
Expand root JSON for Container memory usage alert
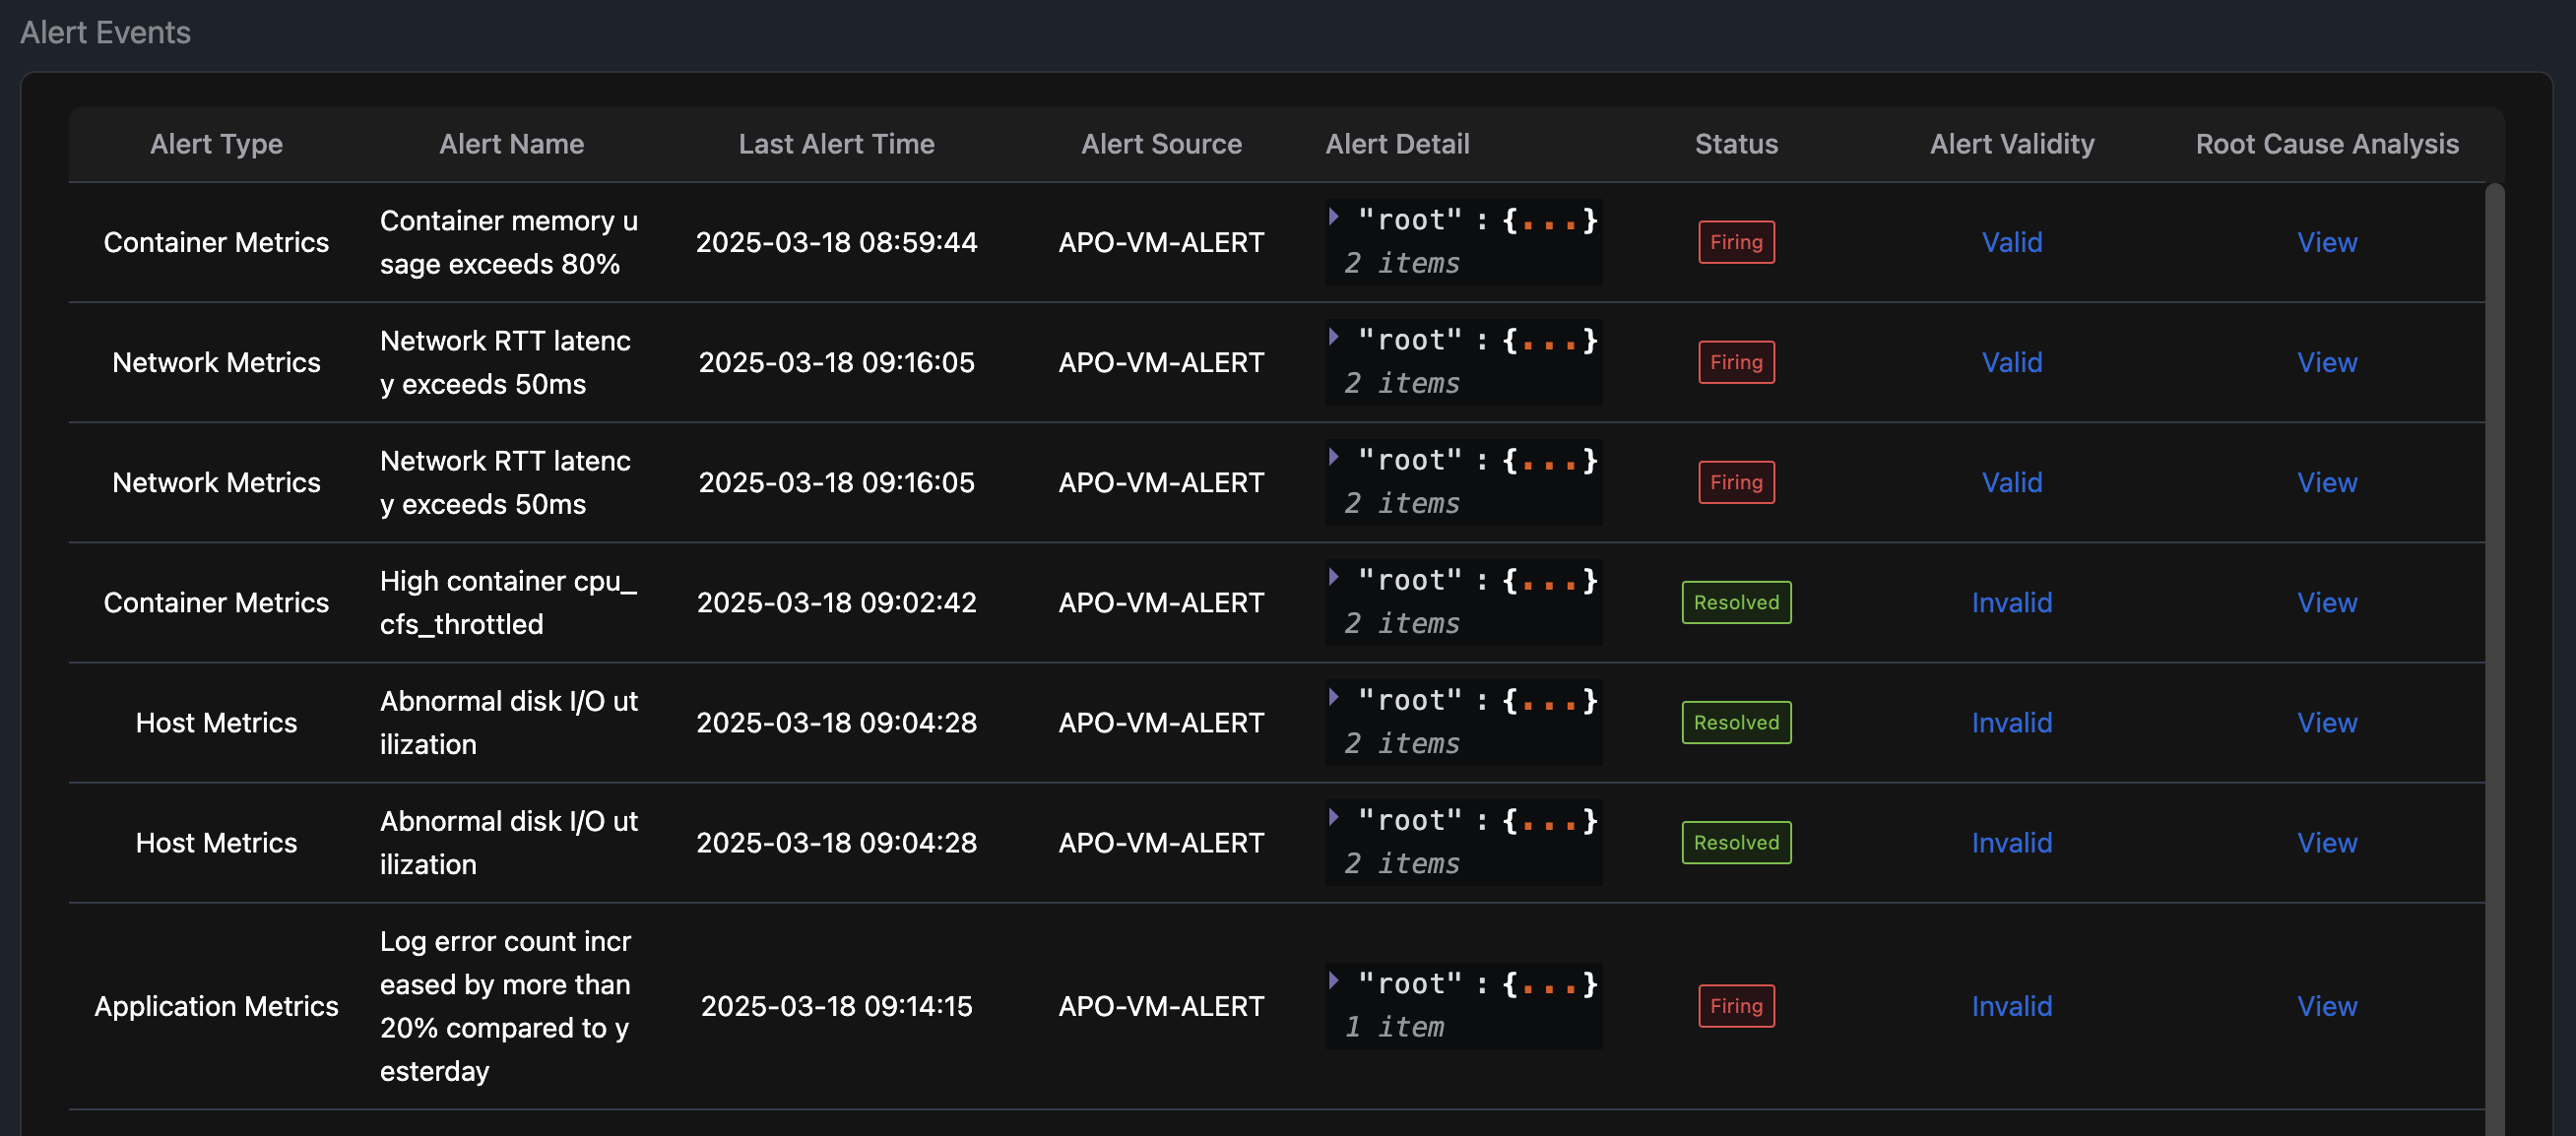pyautogui.click(x=1334, y=217)
